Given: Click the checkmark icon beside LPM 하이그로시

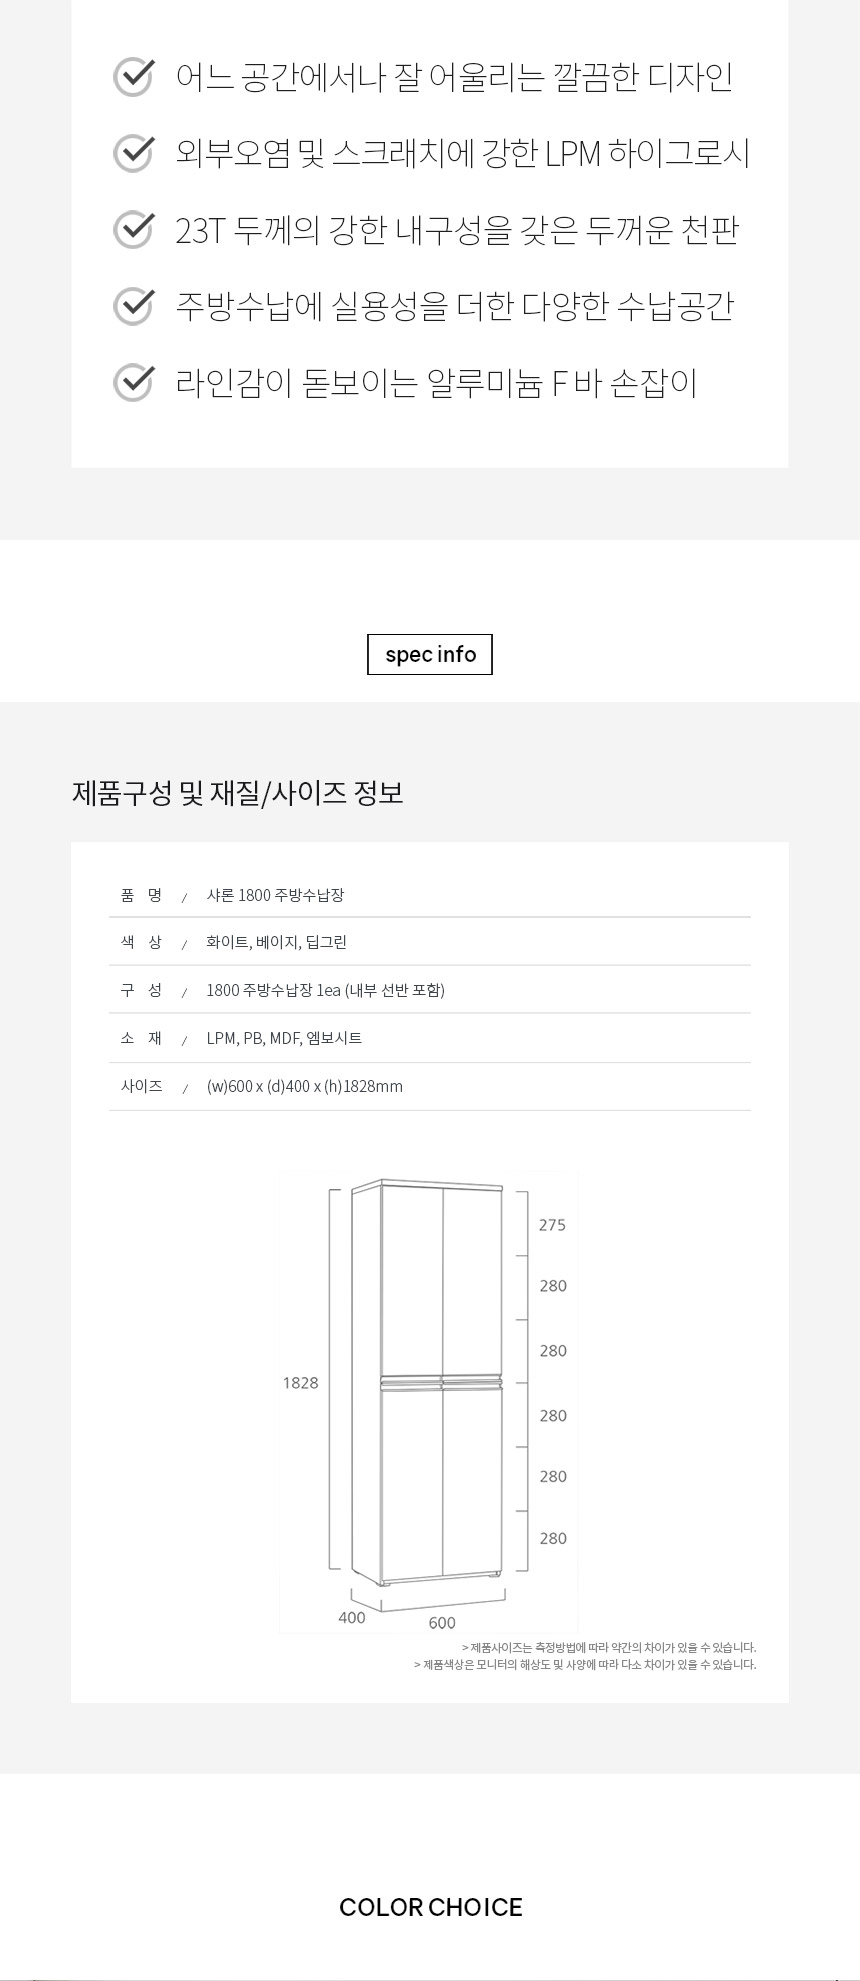Looking at the screenshot, I should tap(133, 153).
